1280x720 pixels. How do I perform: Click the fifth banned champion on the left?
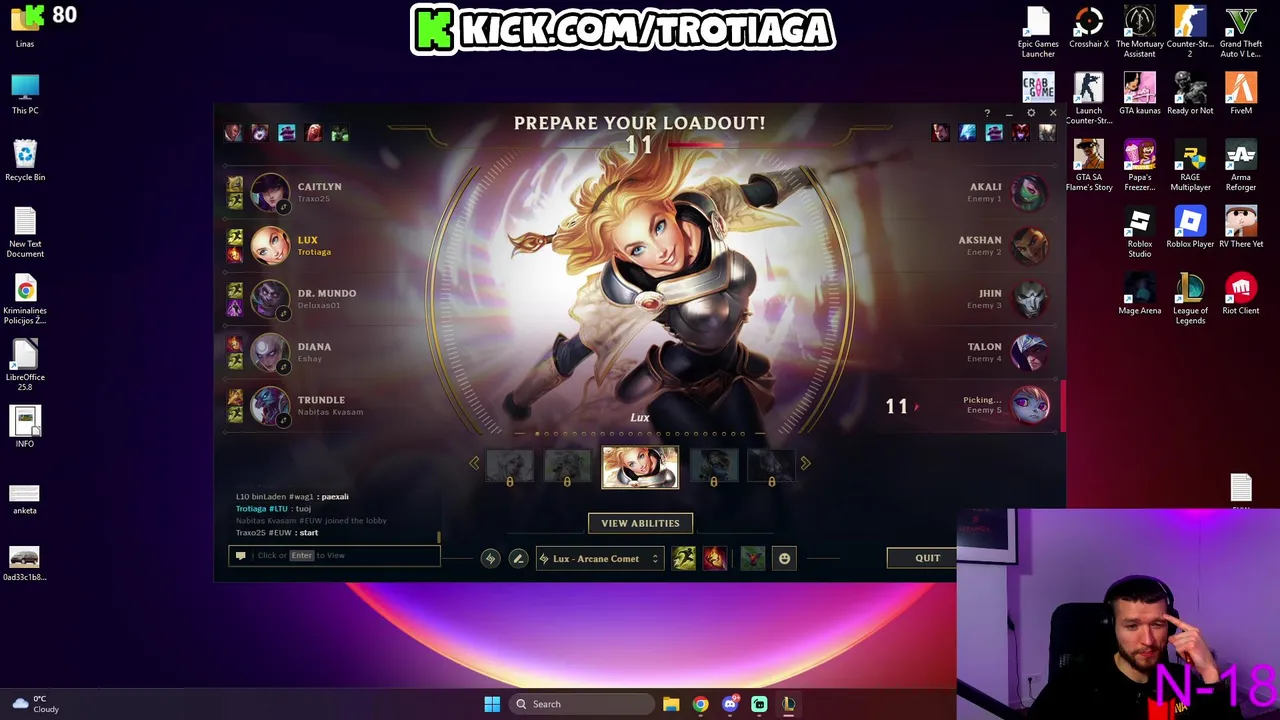pos(340,133)
